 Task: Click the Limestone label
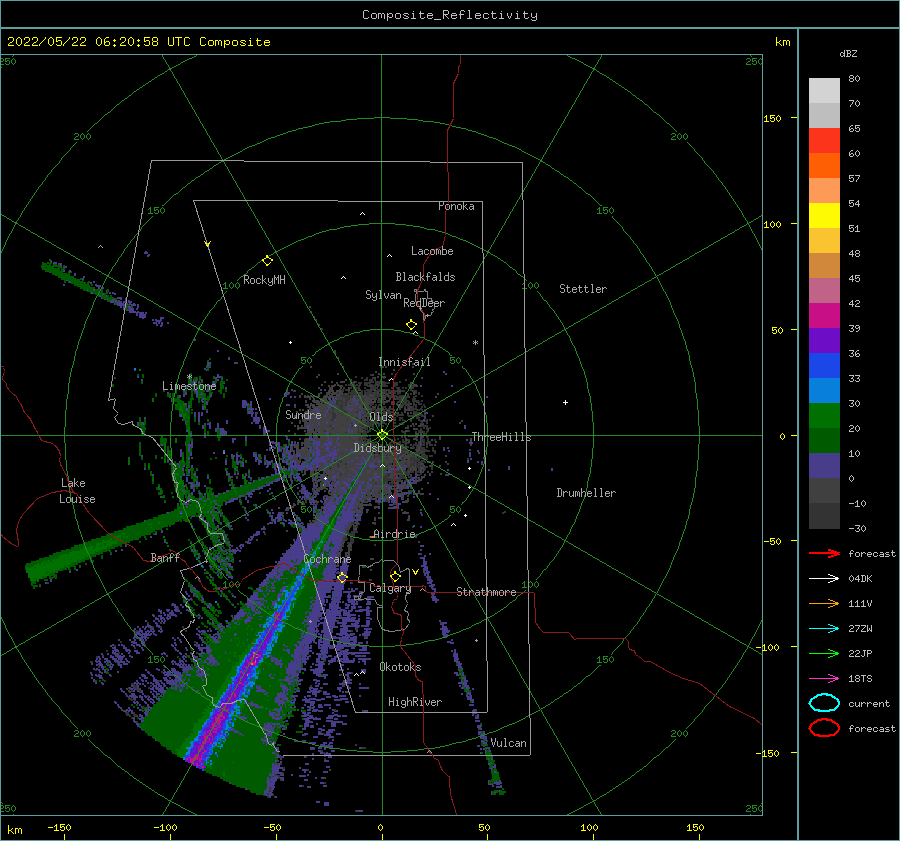point(189,386)
